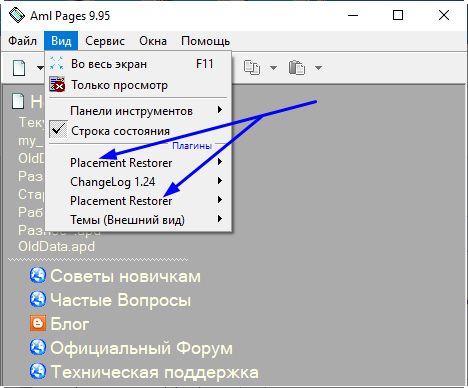Screen dimensions: 468x388
Task: Click the Только просмотр red X icon
Action: [x=57, y=84]
